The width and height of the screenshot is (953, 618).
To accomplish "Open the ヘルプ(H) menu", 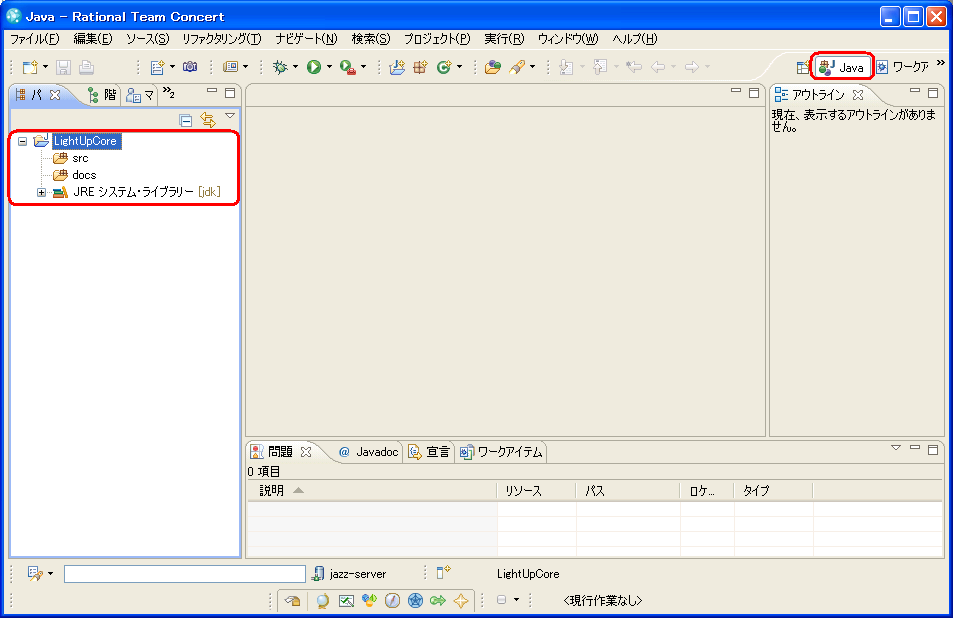I will (635, 39).
